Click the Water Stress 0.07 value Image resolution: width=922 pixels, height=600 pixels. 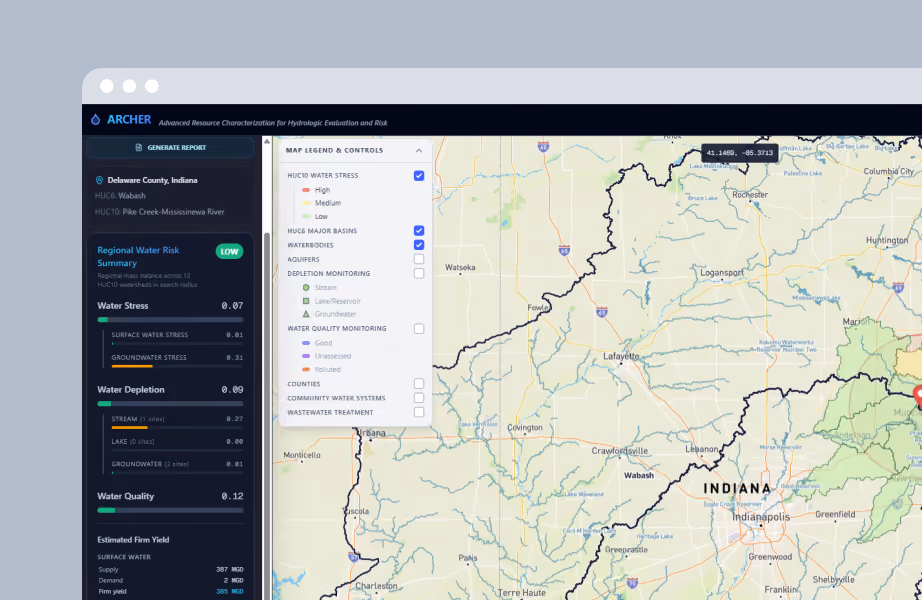click(x=232, y=306)
